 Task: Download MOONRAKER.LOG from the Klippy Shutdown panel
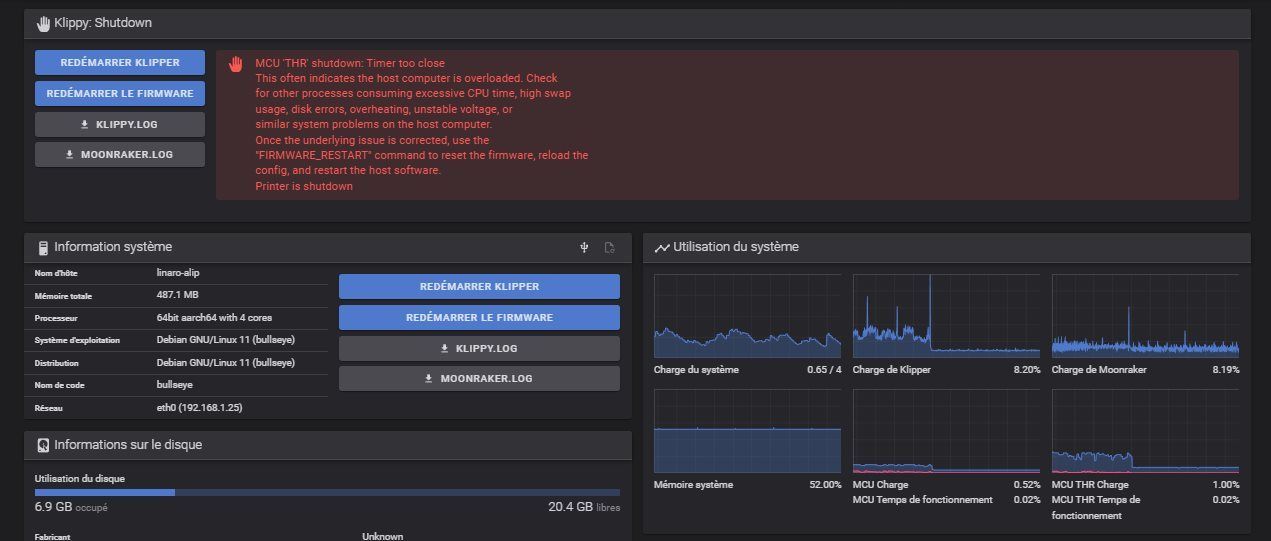tap(120, 155)
